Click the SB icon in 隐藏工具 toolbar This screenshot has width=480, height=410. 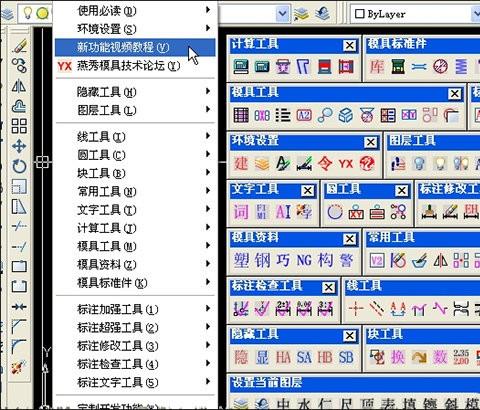click(x=346, y=357)
